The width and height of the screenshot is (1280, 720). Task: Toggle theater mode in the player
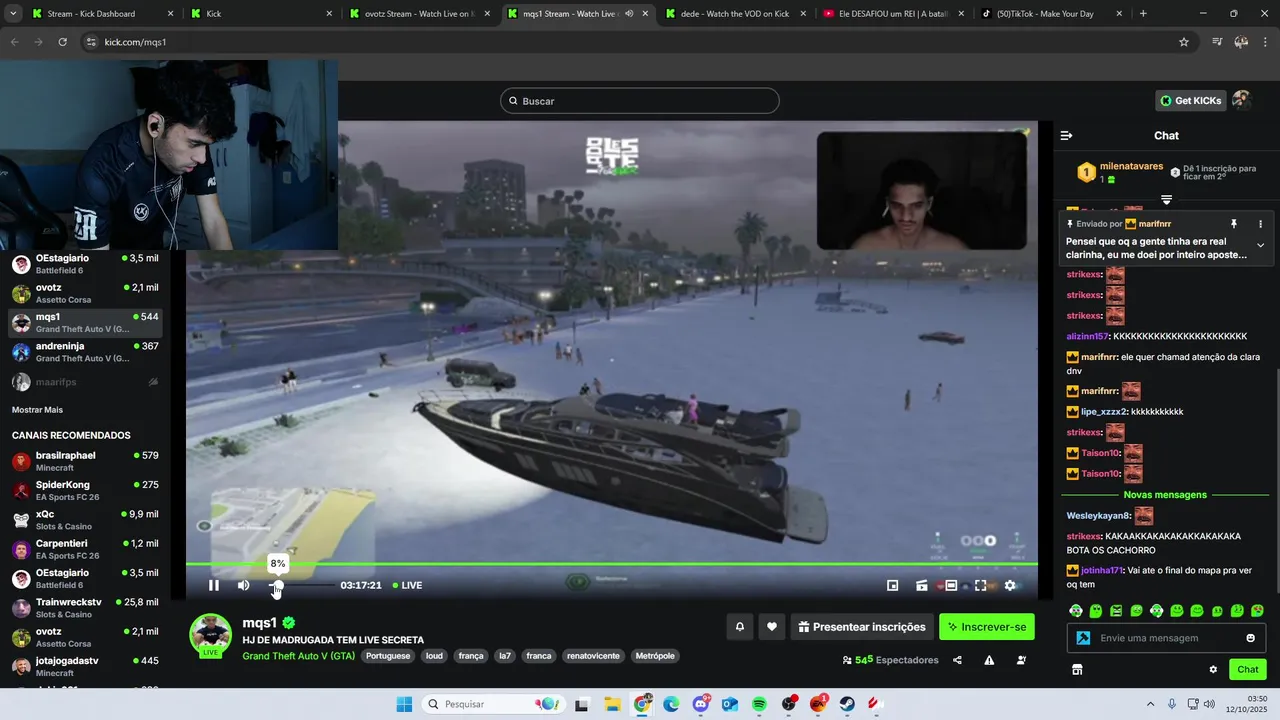click(951, 585)
